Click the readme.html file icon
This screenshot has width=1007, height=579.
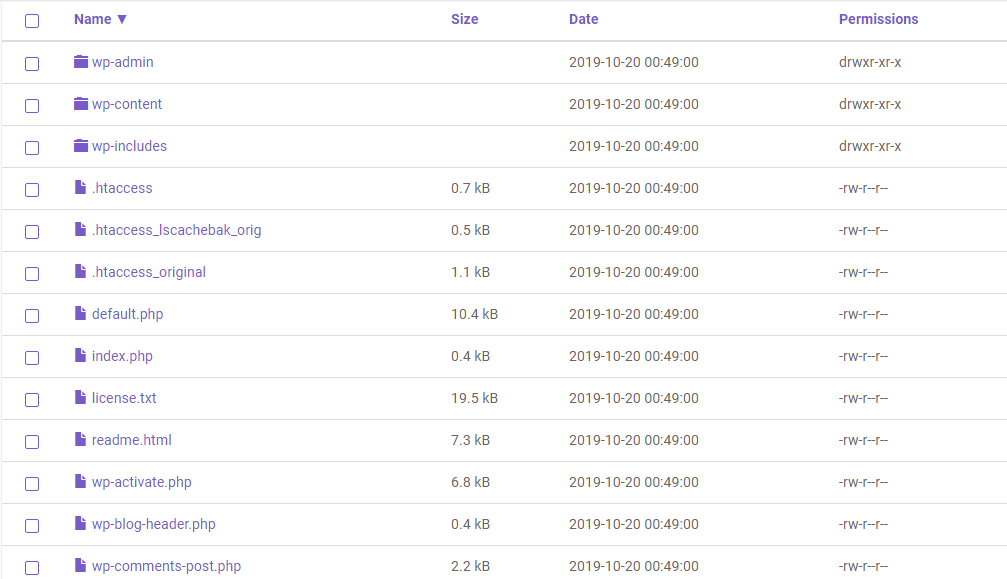click(80, 438)
